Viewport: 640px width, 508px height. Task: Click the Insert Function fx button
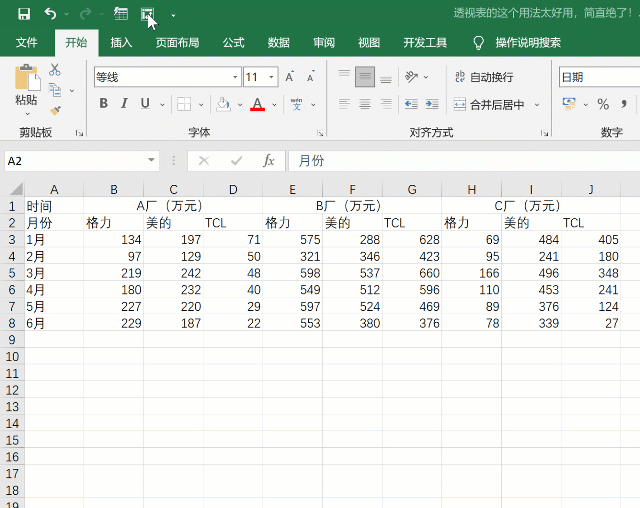tap(268, 161)
